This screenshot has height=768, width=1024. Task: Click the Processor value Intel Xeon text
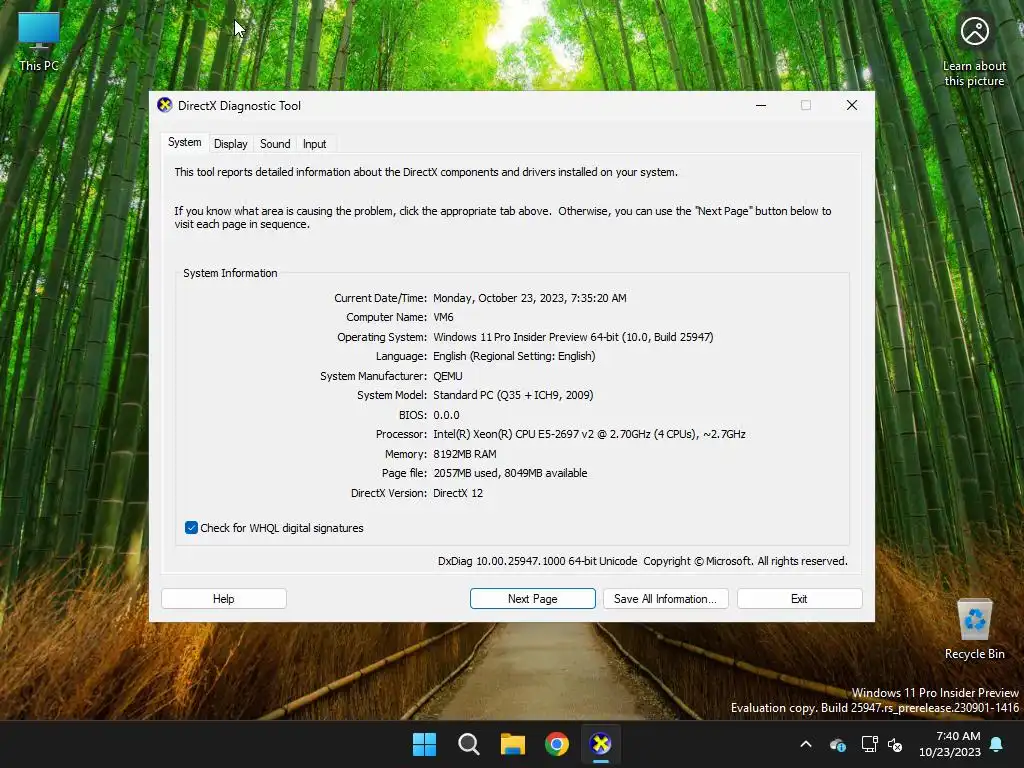(589, 434)
